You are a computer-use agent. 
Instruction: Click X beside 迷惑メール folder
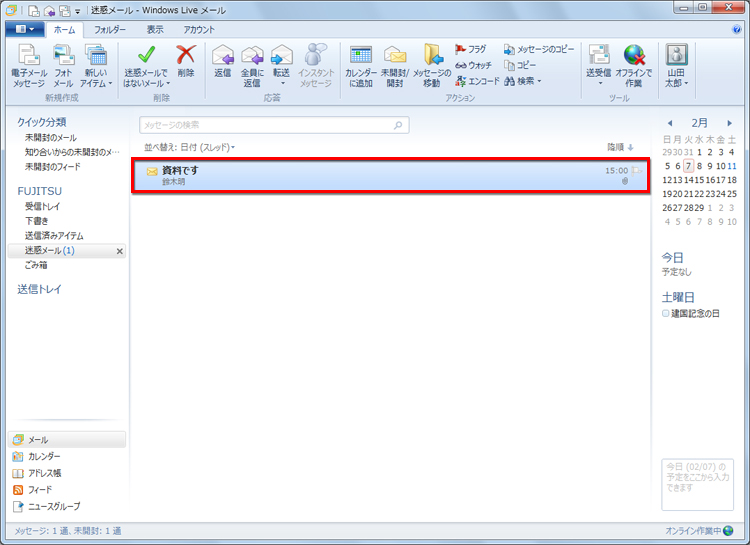coord(120,251)
